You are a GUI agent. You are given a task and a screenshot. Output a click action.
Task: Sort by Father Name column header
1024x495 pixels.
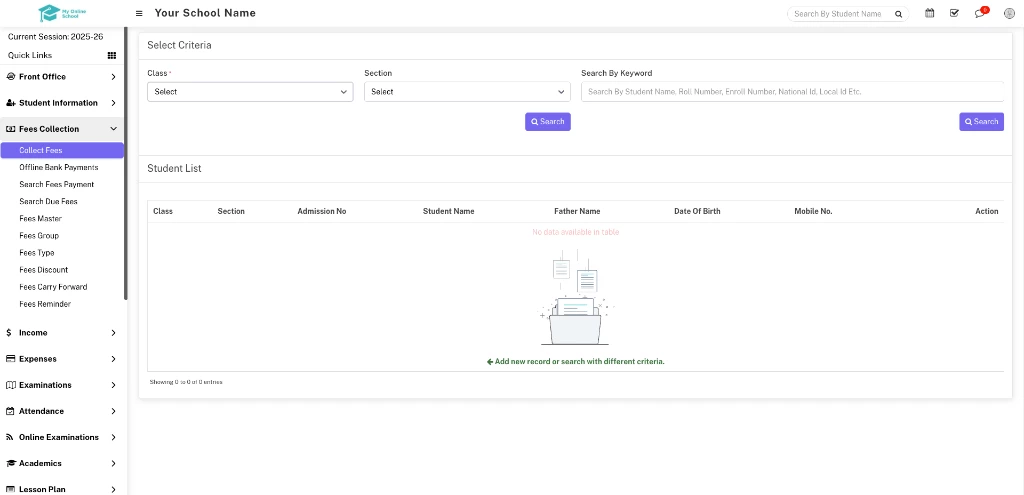point(577,211)
